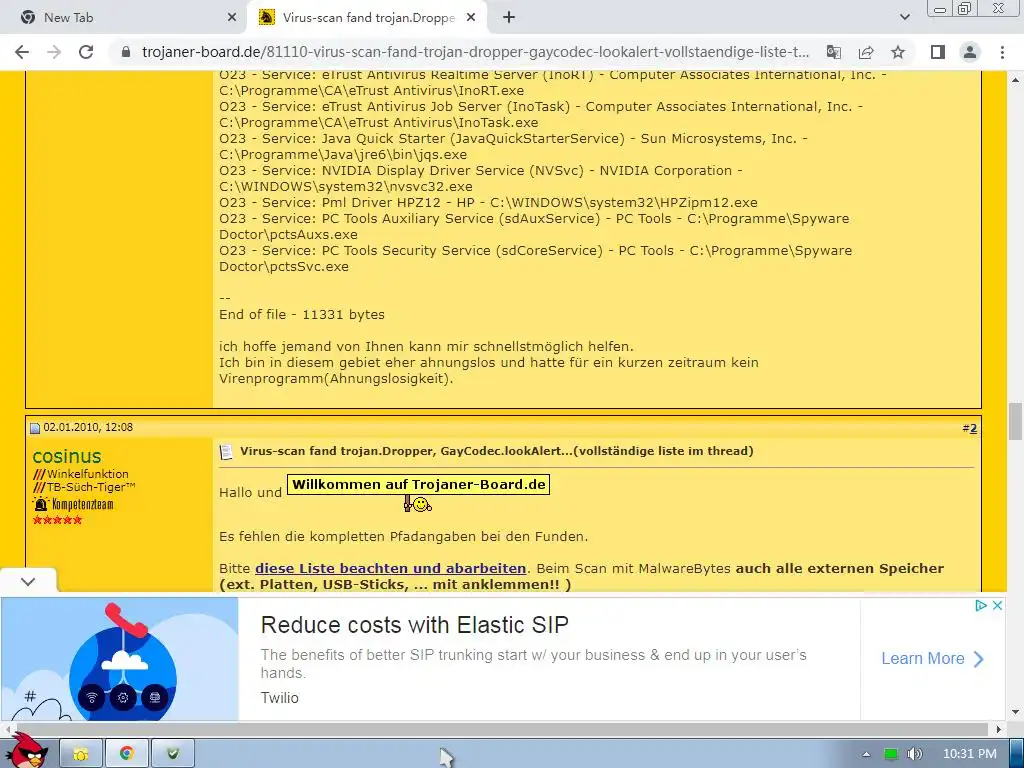
Task: Click the post date 02.01.2010, 12:08
Action: 88,427
